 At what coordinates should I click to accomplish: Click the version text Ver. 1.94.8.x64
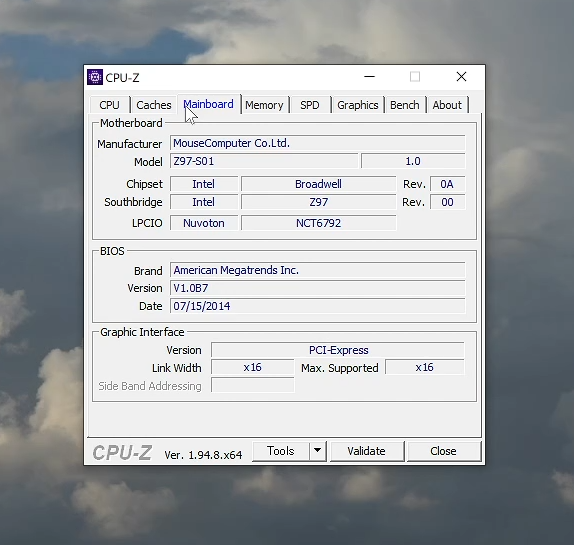click(203, 455)
